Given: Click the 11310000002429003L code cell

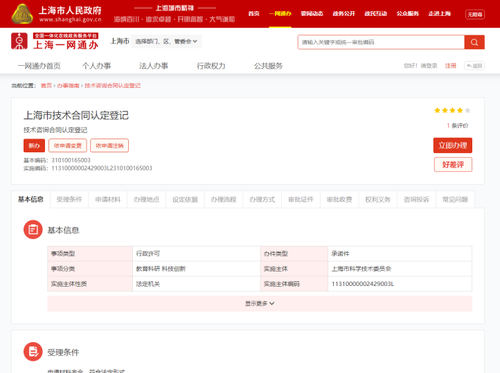Looking at the screenshot, I should (400, 284).
